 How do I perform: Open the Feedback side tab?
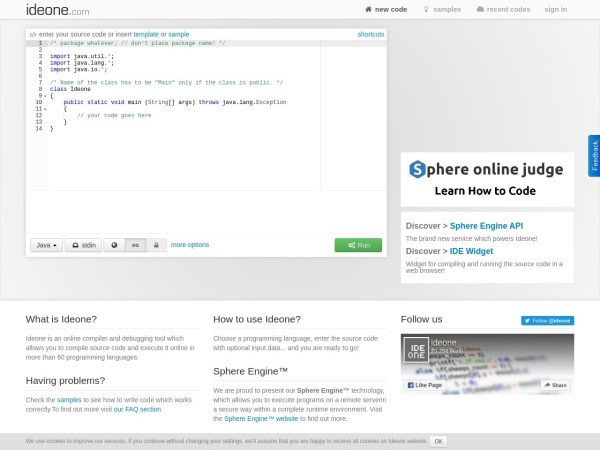click(x=594, y=156)
